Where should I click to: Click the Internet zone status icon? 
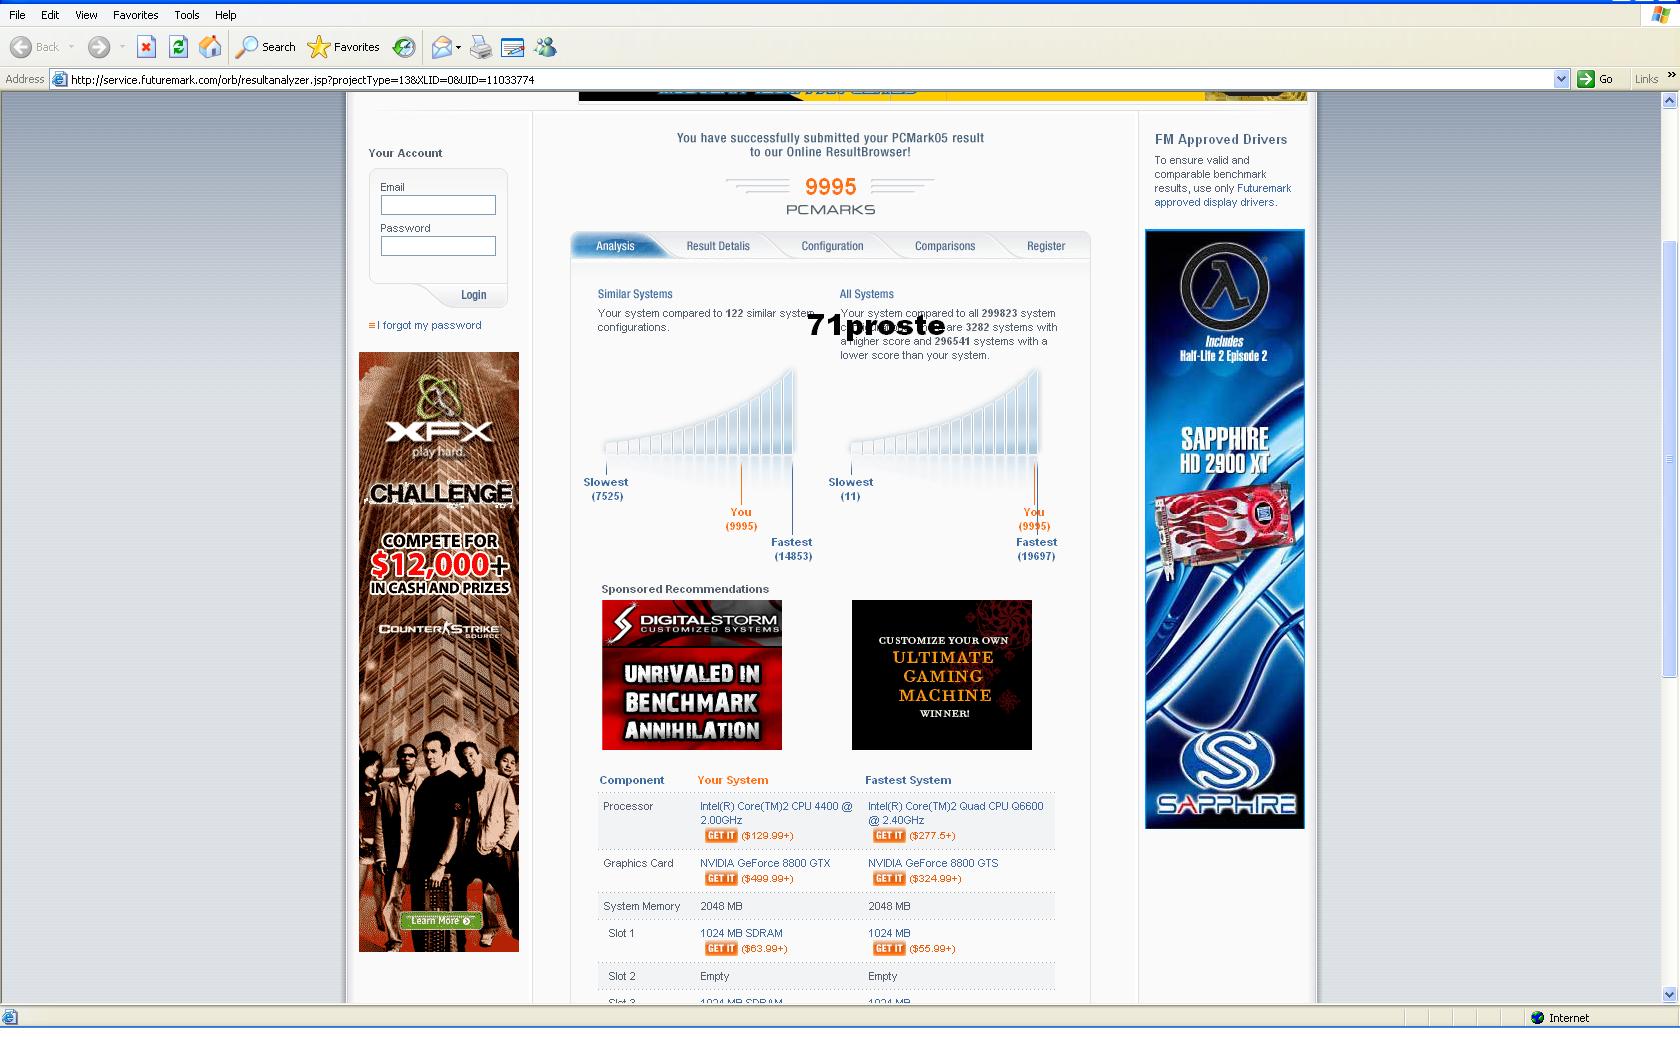(x=1538, y=1018)
